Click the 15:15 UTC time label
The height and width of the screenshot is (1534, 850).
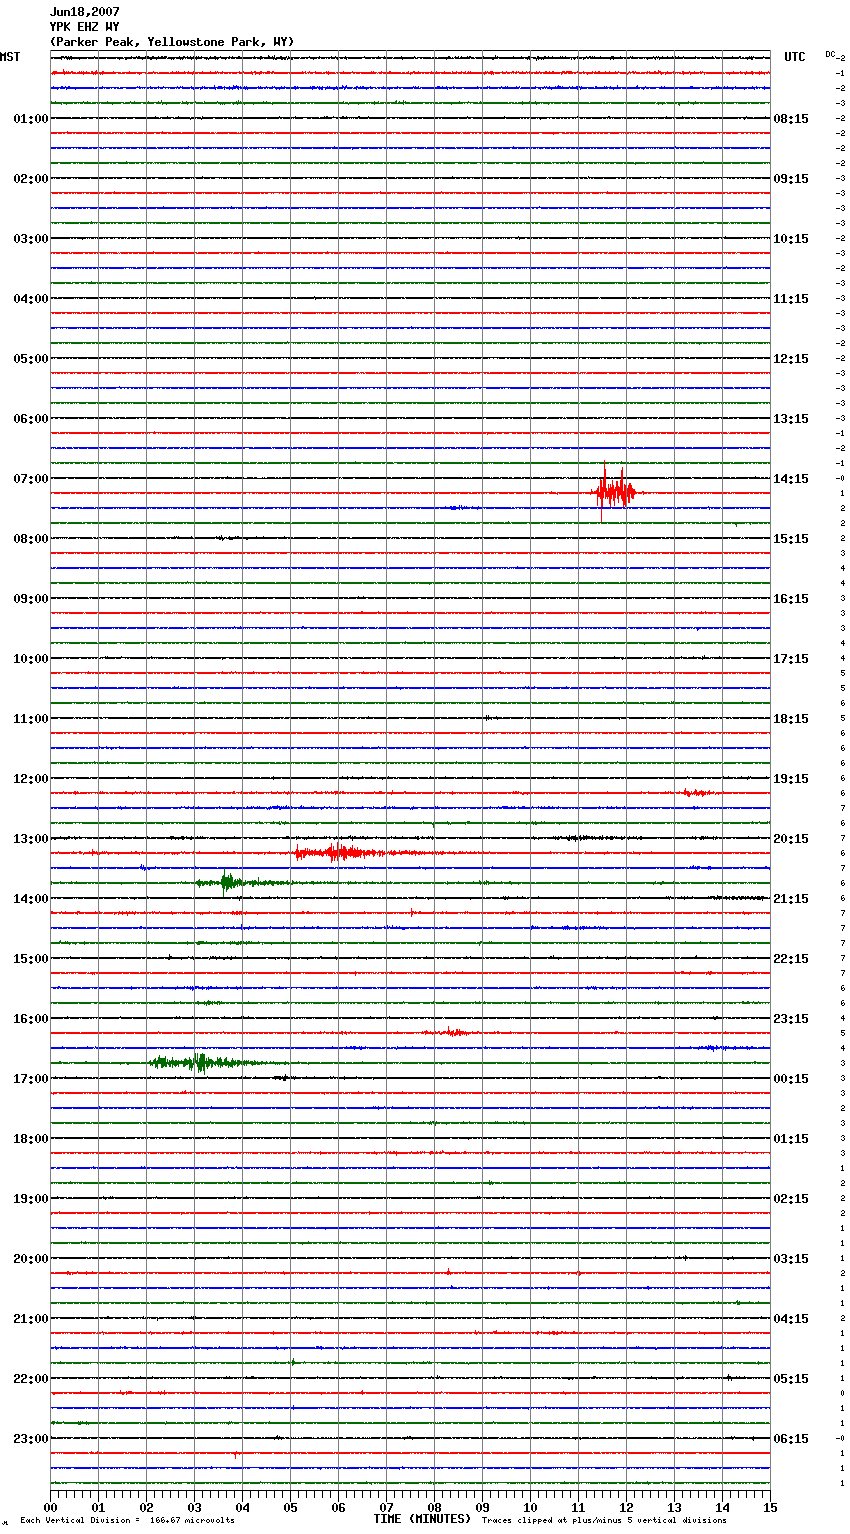click(791, 539)
